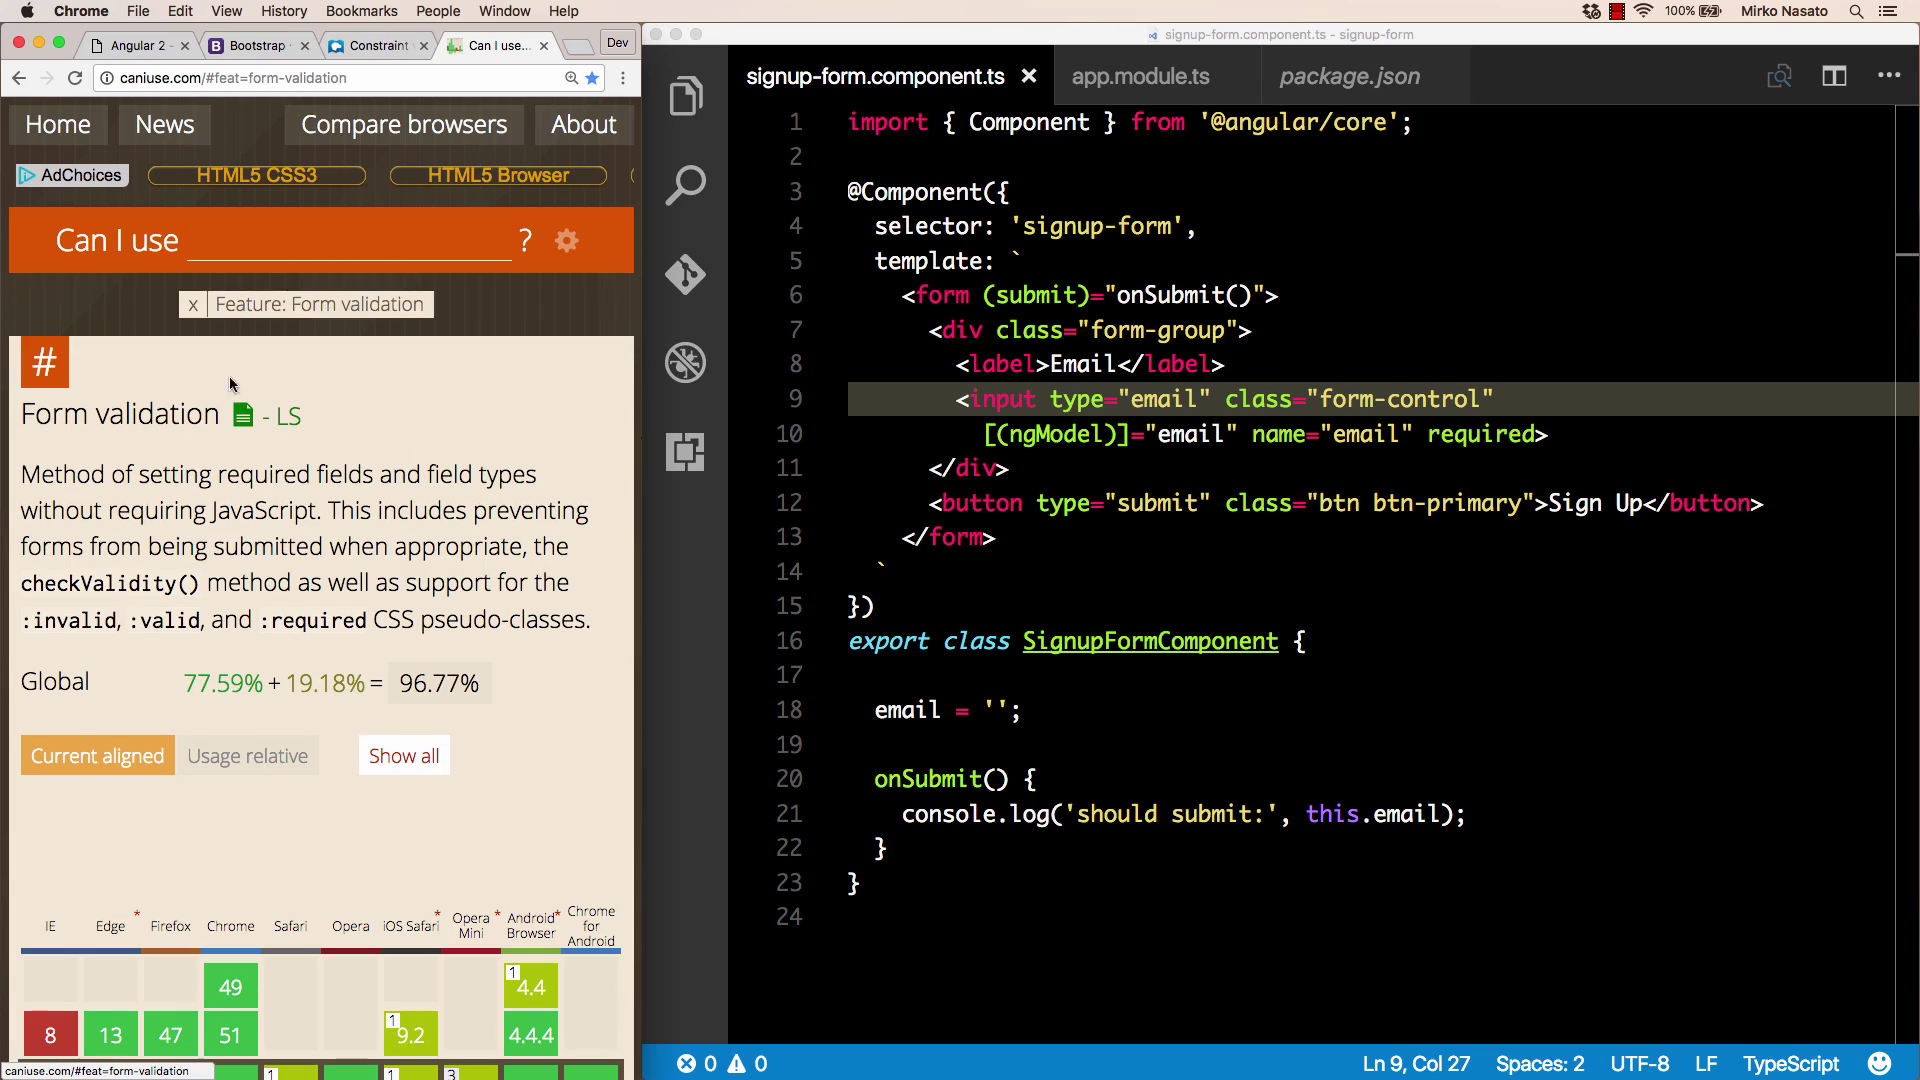Click the feedback smiley in status bar

coord(1880,1063)
